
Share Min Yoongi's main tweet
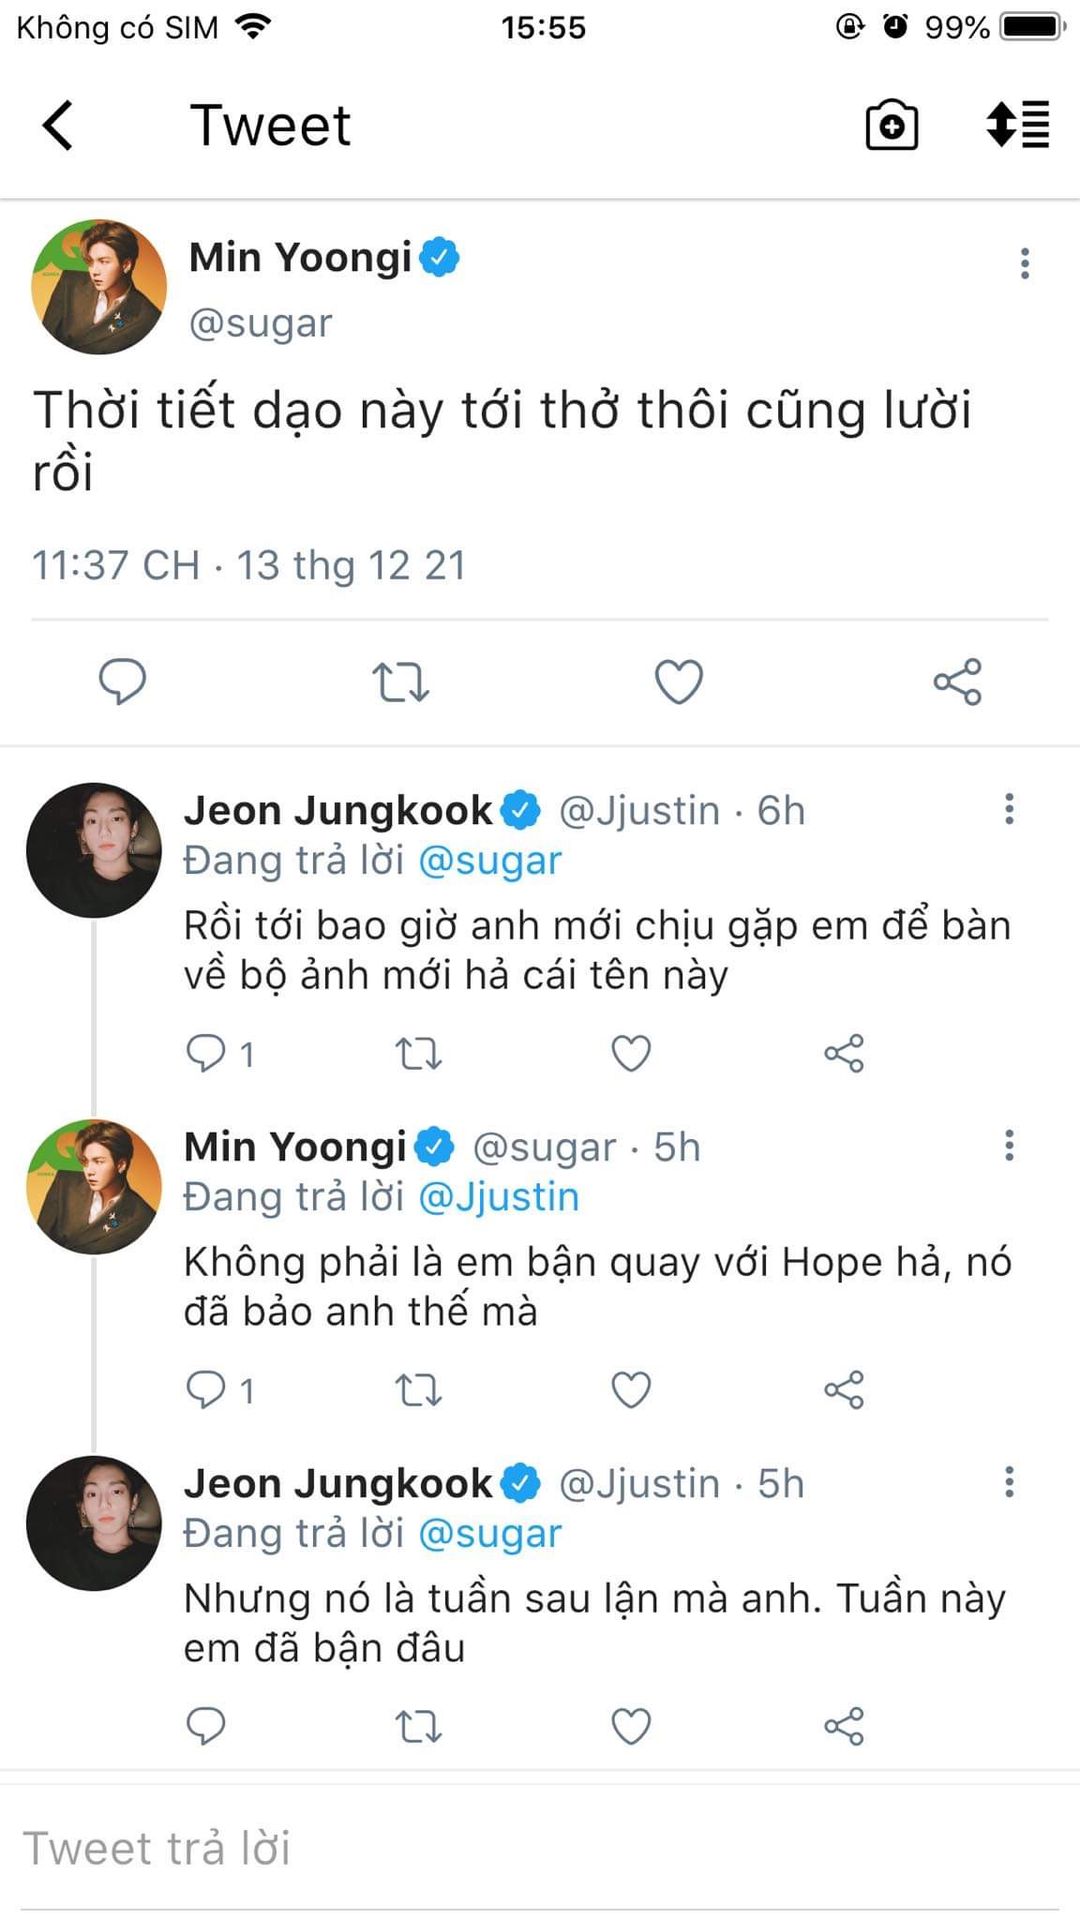[957, 682]
